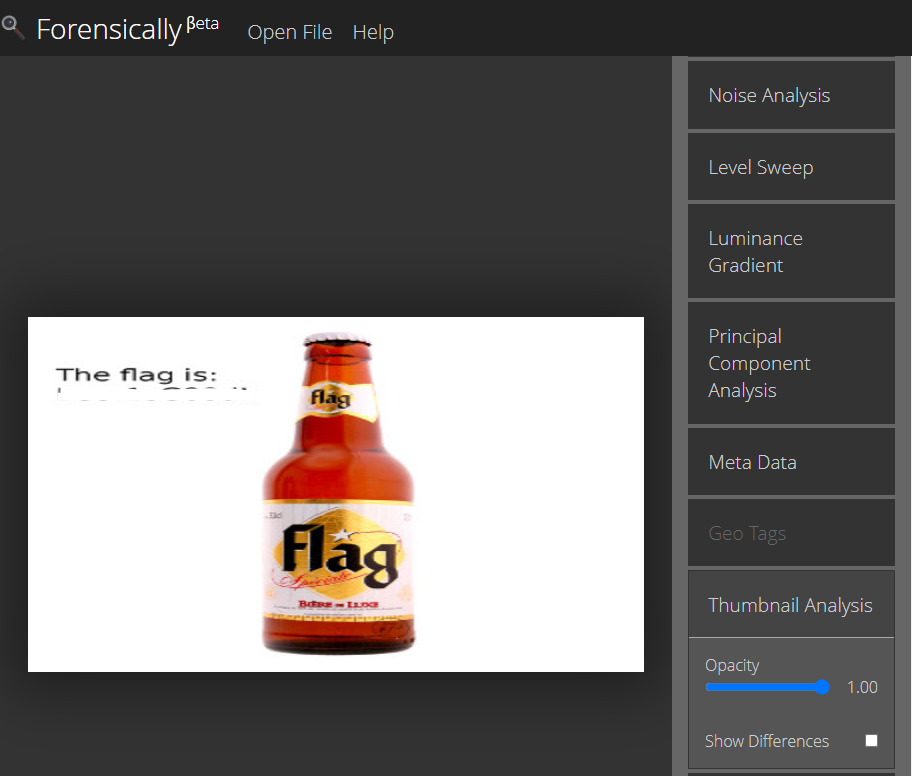This screenshot has width=912, height=776.
Task: Click the Forensically Beta title
Action: pyautogui.click(x=127, y=29)
